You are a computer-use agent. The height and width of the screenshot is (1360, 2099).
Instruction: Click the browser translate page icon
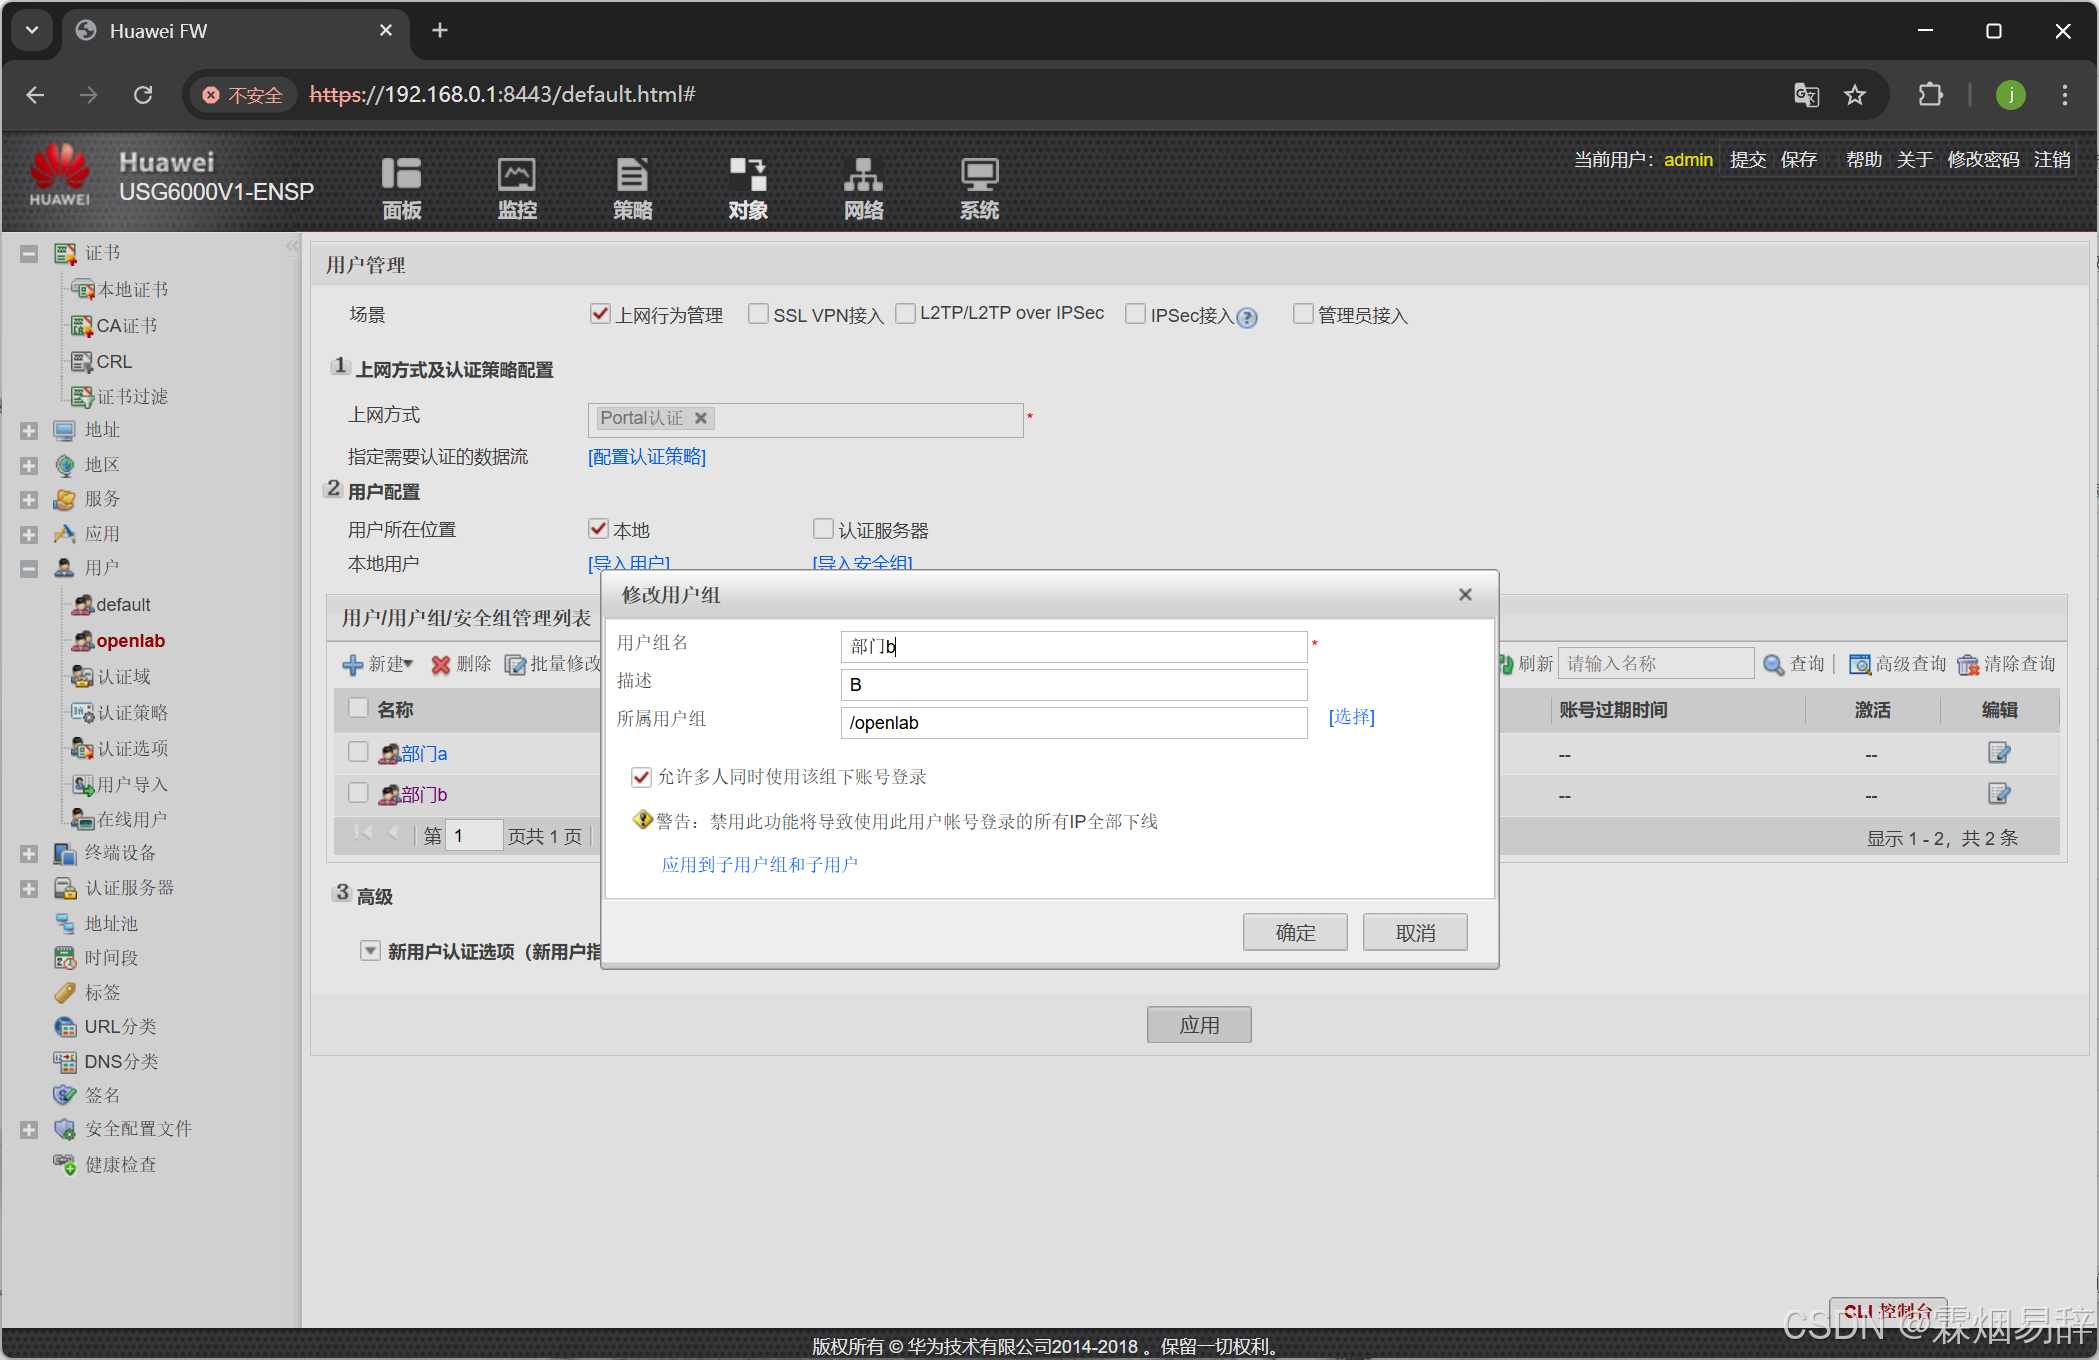click(x=1806, y=95)
